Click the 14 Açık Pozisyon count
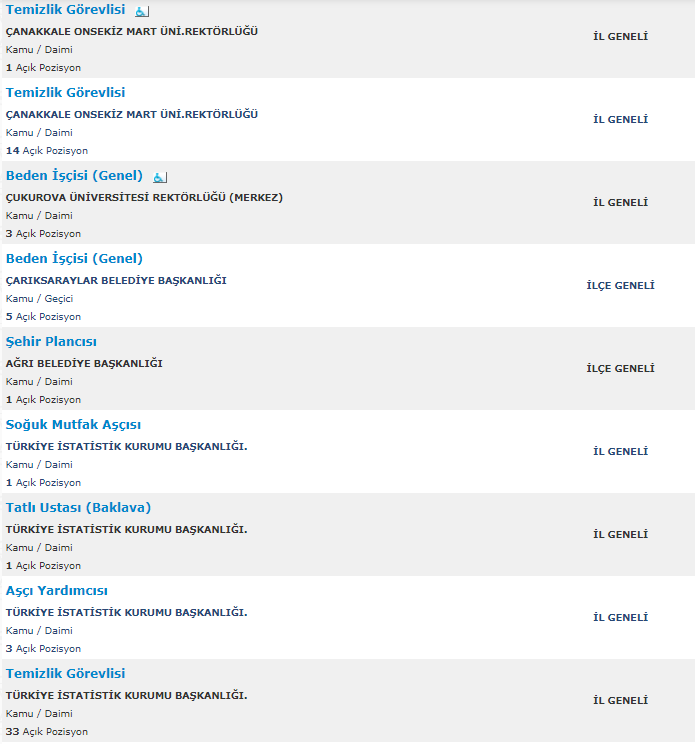The height and width of the screenshot is (744, 695). [x=47, y=151]
